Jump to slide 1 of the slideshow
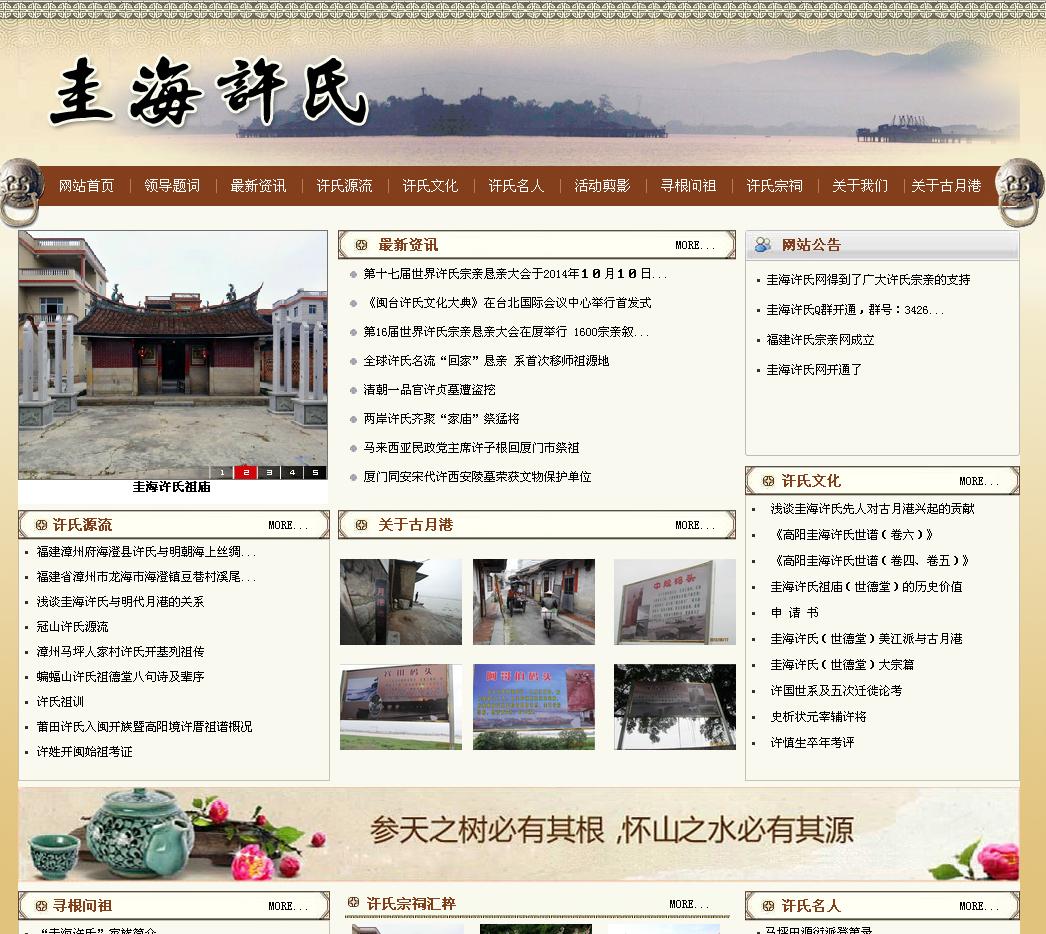Image resolution: width=1046 pixels, height=934 pixels. coord(222,473)
